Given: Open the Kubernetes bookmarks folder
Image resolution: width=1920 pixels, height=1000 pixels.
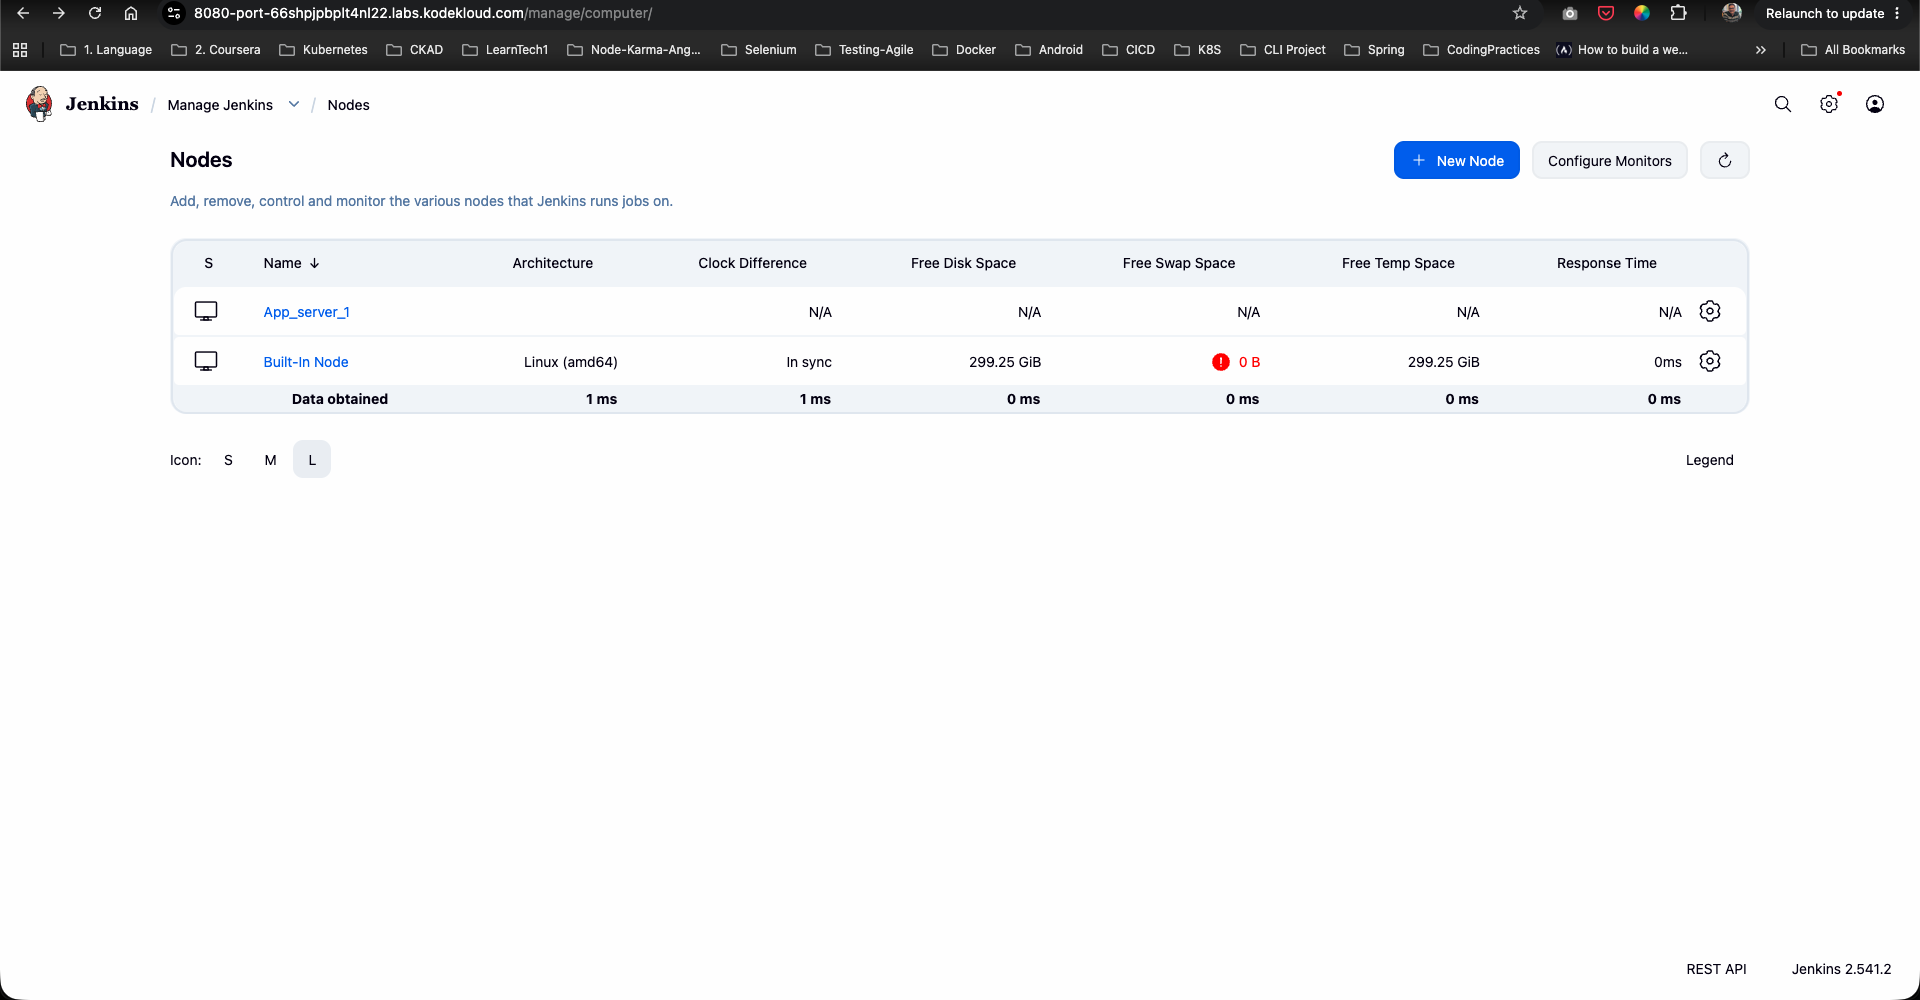Looking at the screenshot, I should pos(323,49).
